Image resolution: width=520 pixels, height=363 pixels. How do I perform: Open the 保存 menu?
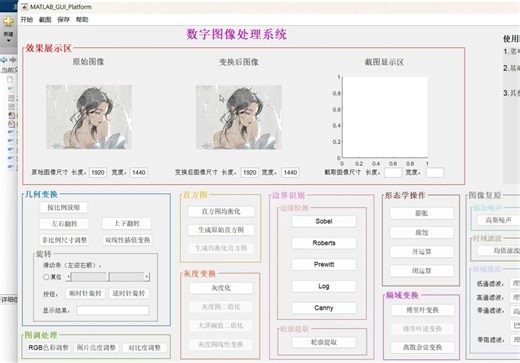(x=63, y=20)
